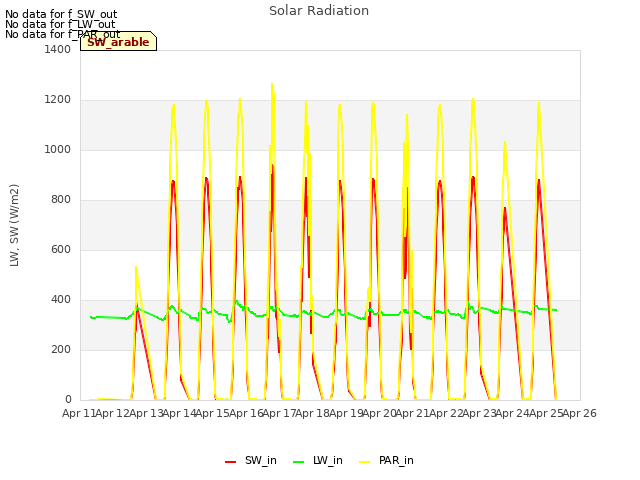The image size is (640, 480).
Task: Click the Apr 23 x-axis label
Action: coord(479,413)
